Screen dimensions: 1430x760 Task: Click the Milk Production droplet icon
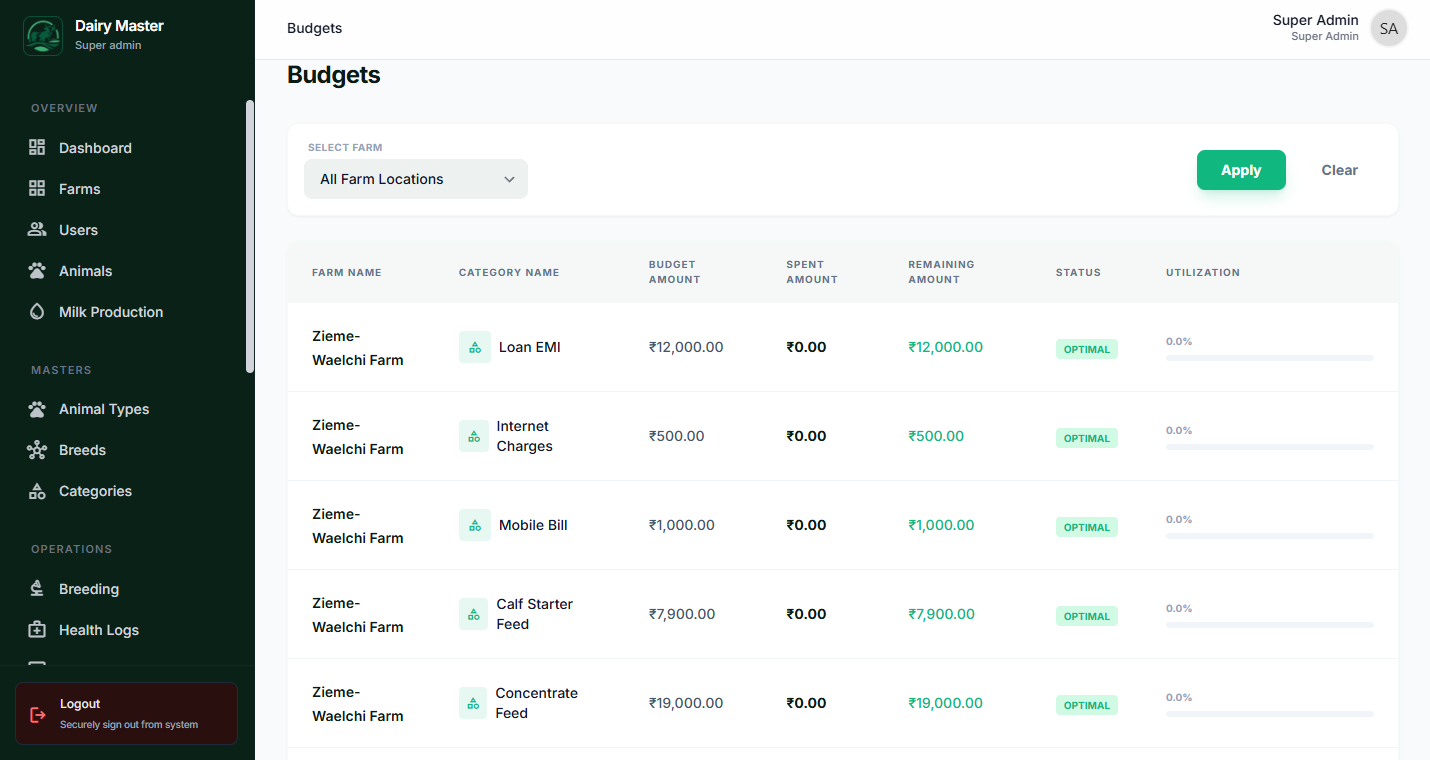[37, 311]
